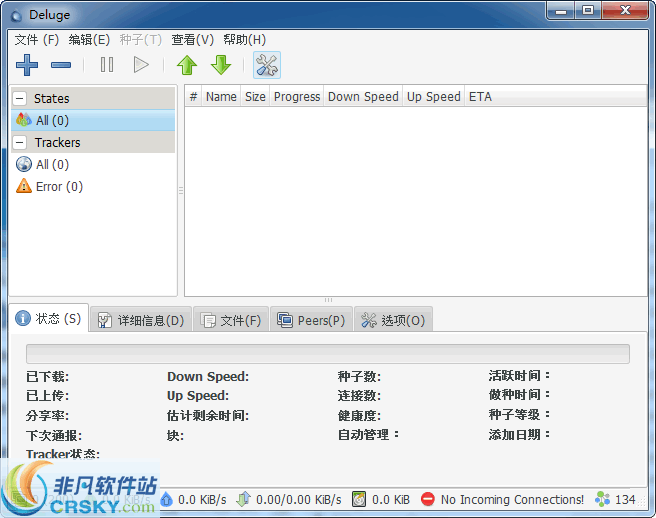Click the 0.0 KiB/s download speed status
Image resolution: width=656 pixels, height=518 pixels.
pos(202,500)
